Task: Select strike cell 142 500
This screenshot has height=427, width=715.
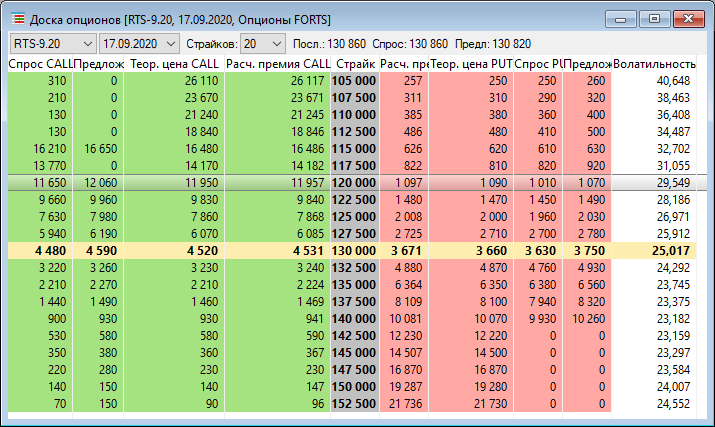Action: point(355,336)
